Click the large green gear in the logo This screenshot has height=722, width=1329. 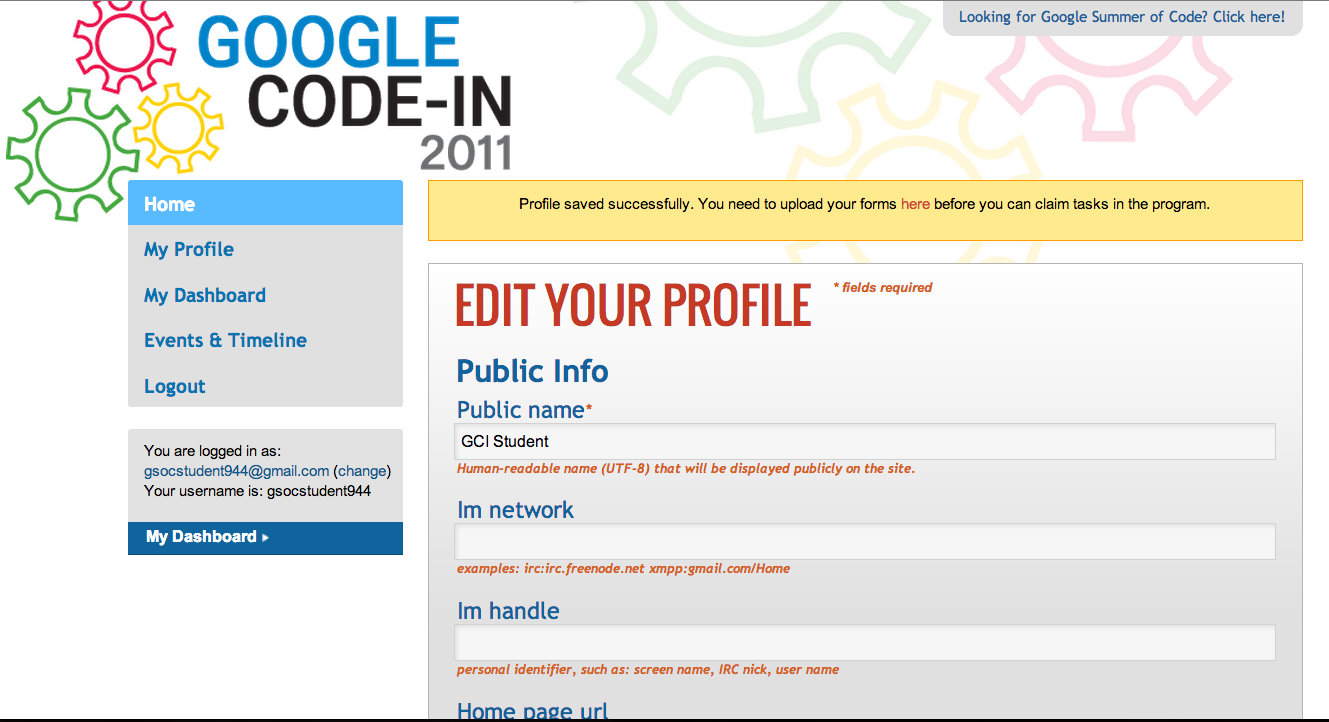(68, 153)
